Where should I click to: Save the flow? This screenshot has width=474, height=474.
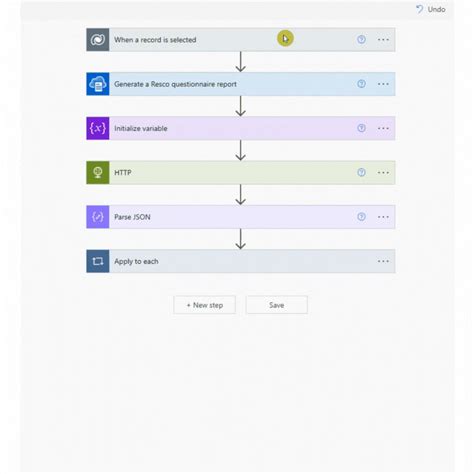[277, 305]
